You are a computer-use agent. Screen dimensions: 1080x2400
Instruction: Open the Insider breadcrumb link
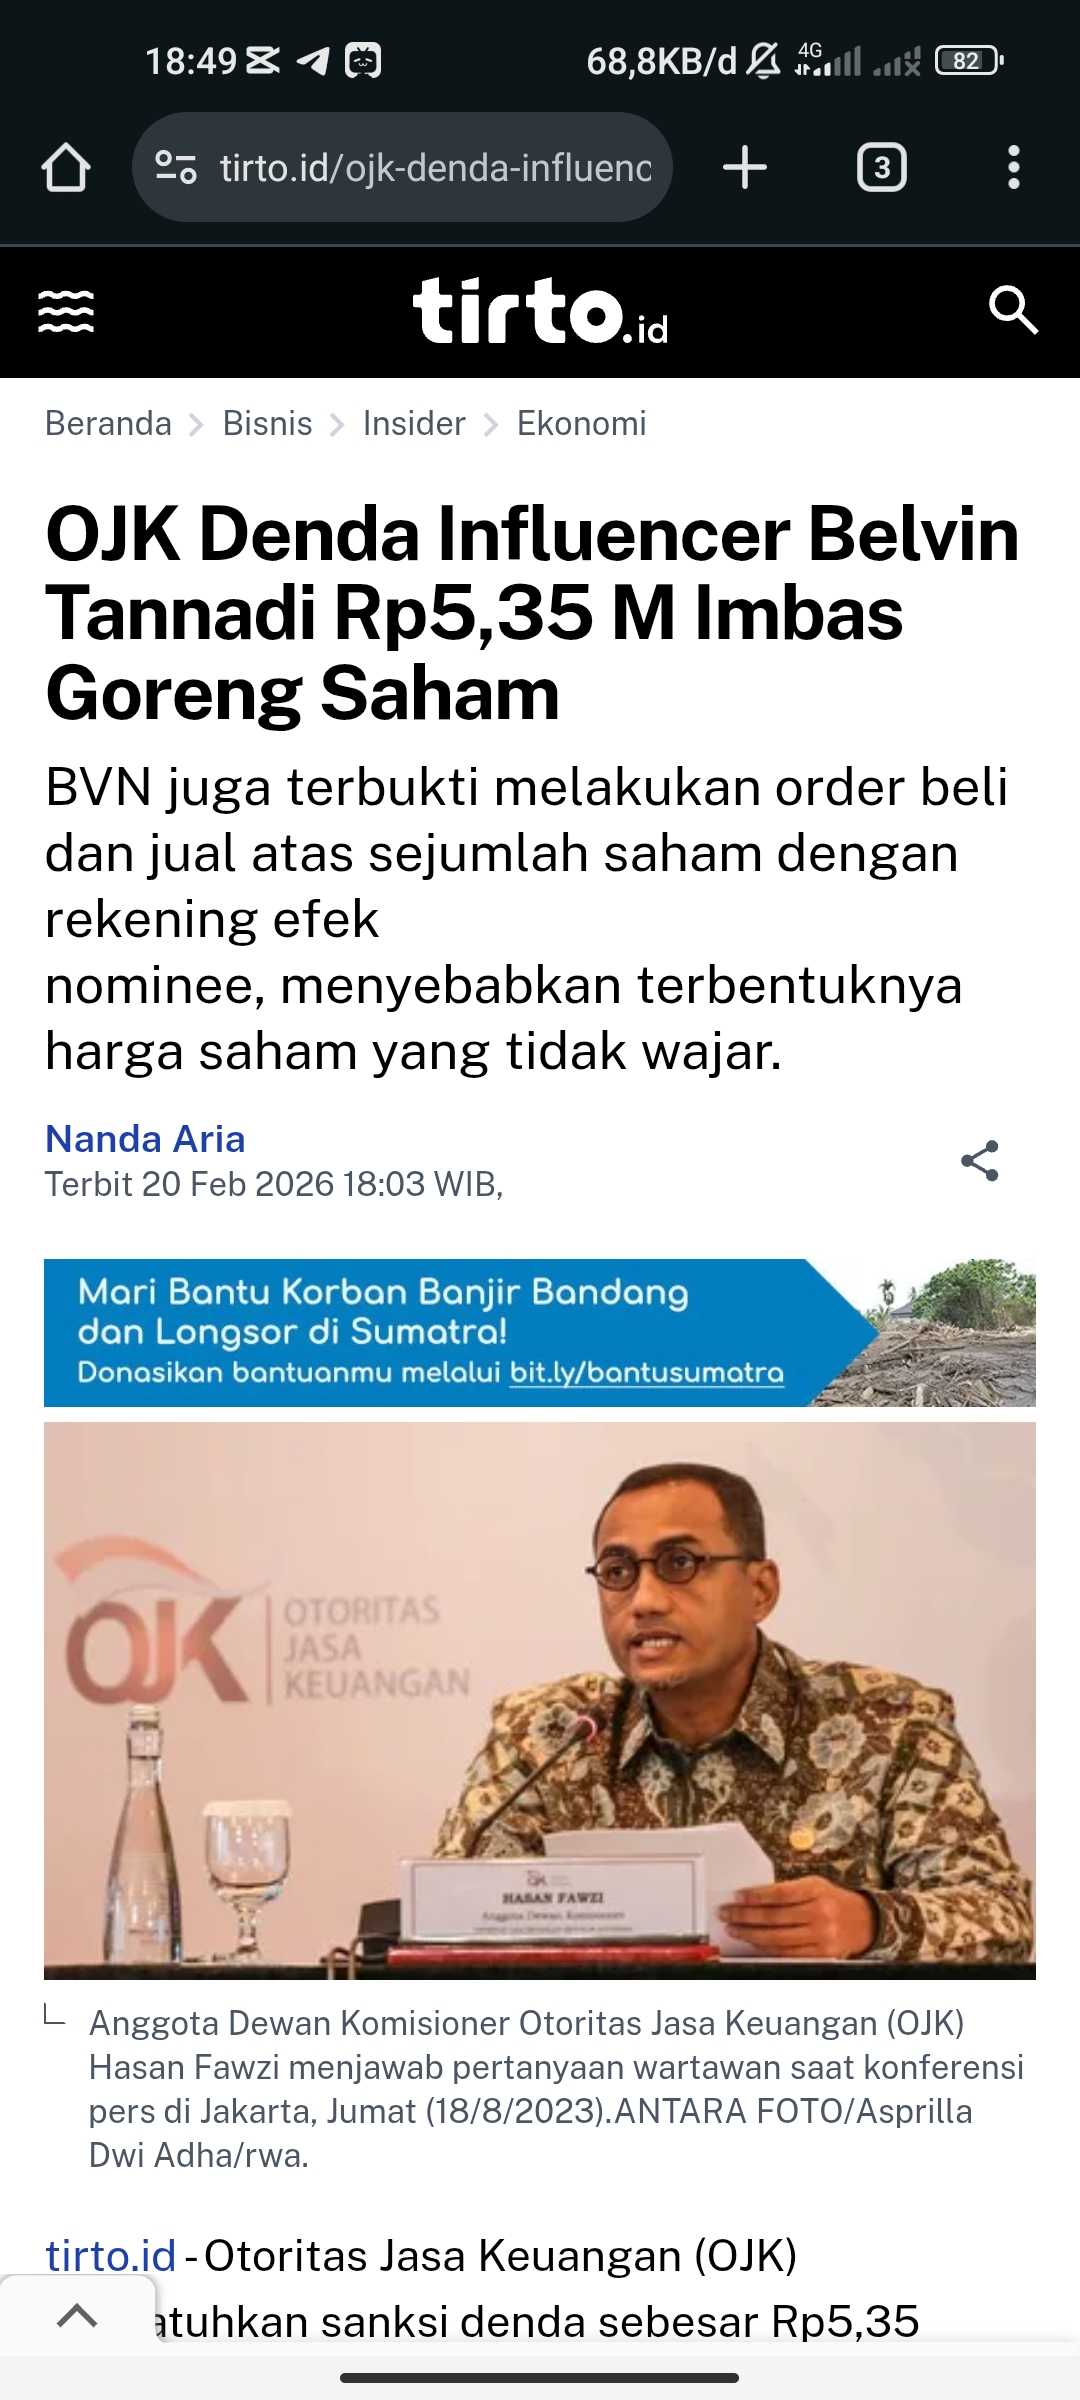click(414, 424)
